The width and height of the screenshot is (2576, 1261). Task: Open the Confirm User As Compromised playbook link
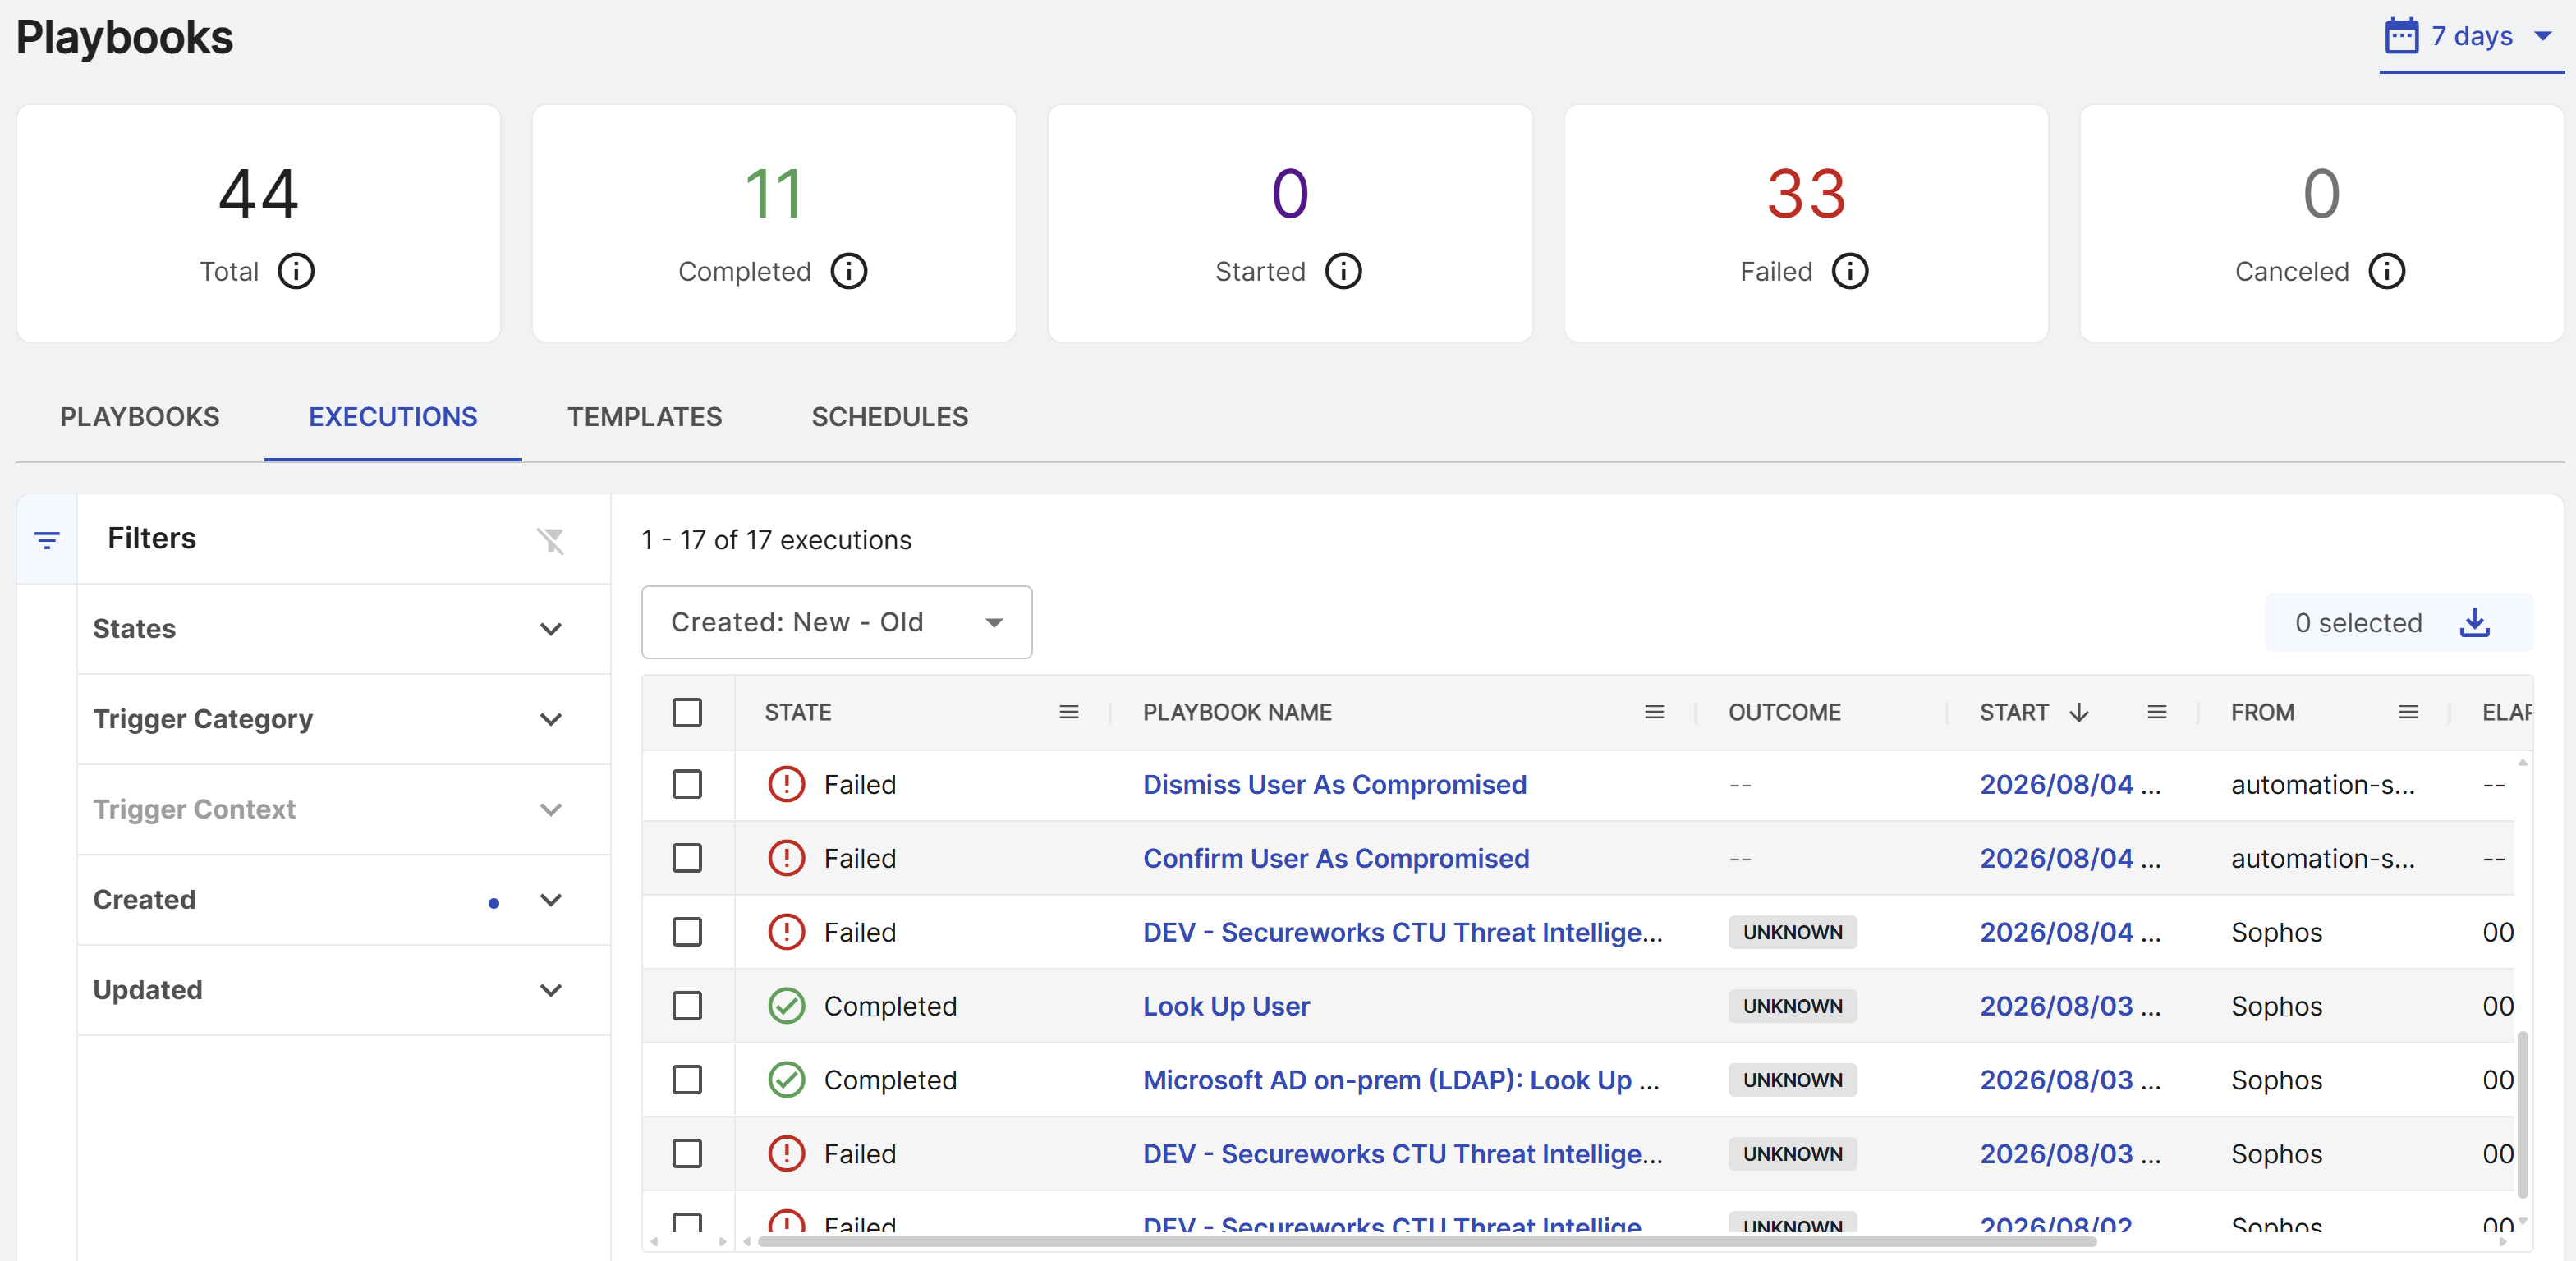[1336, 858]
